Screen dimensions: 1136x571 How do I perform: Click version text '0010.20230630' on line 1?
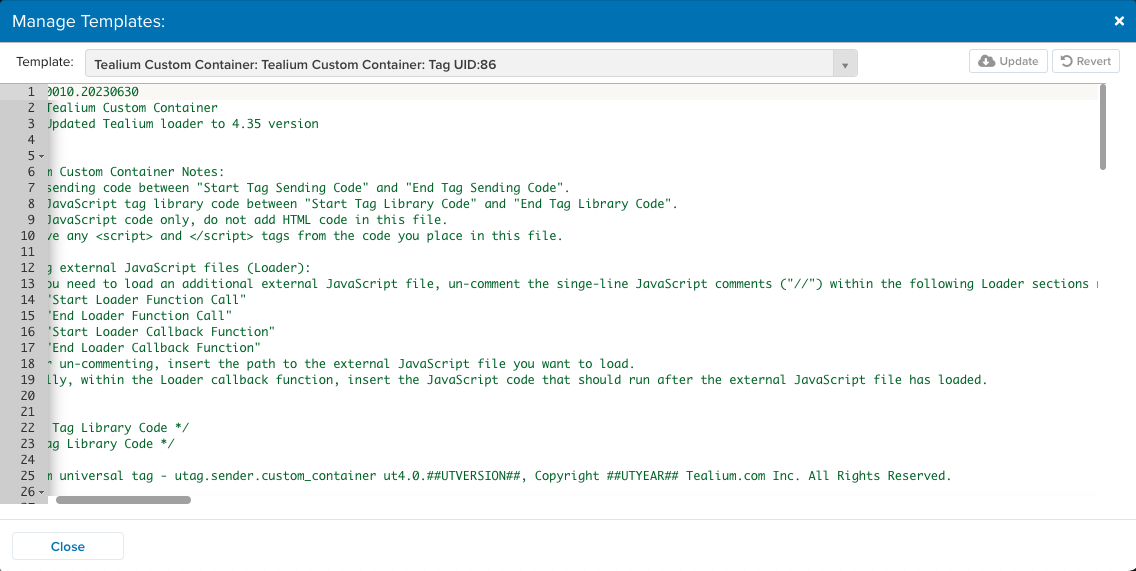point(93,92)
